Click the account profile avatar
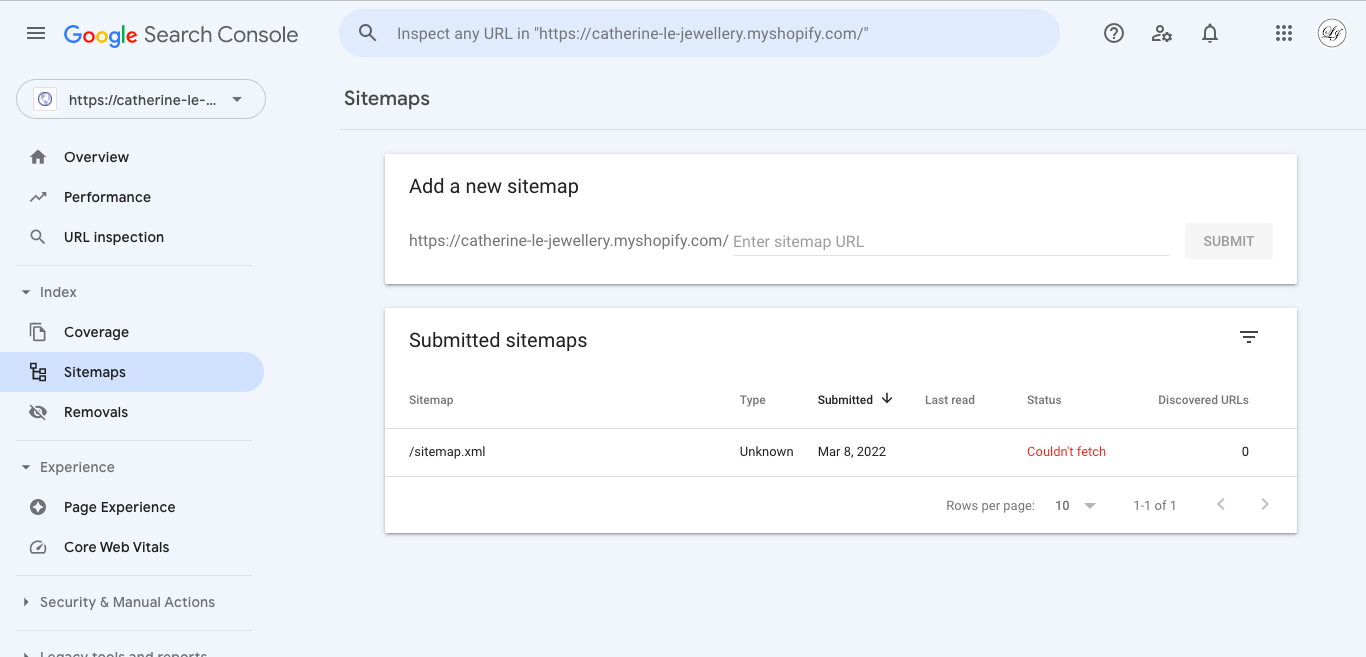Image resolution: width=1366 pixels, height=657 pixels. [x=1331, y=33]
